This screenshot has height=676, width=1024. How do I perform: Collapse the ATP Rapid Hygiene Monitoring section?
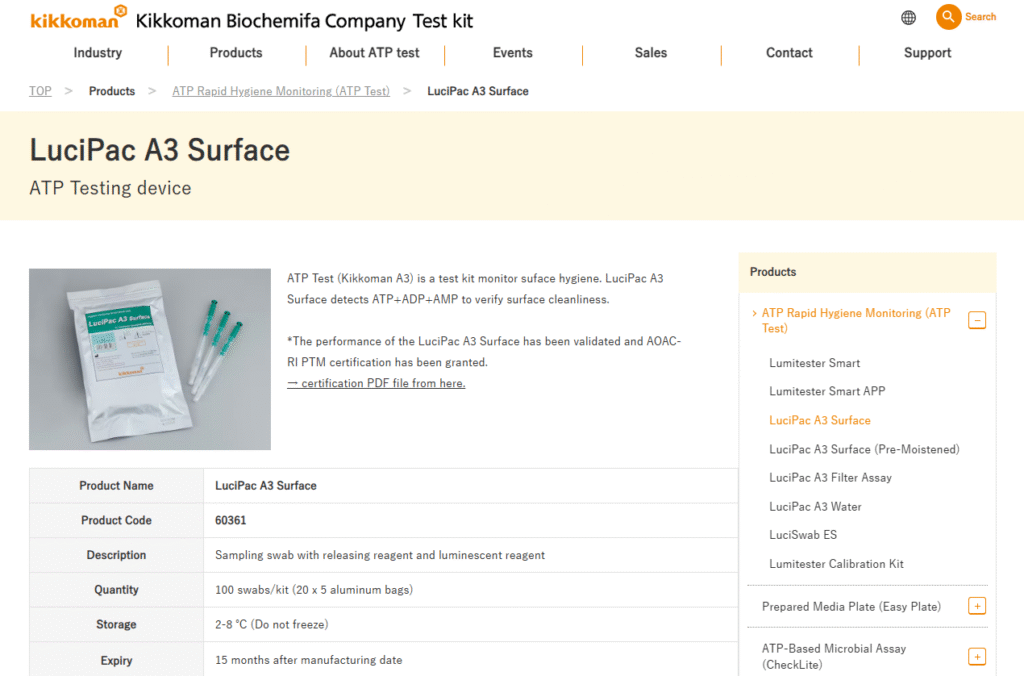977,321
